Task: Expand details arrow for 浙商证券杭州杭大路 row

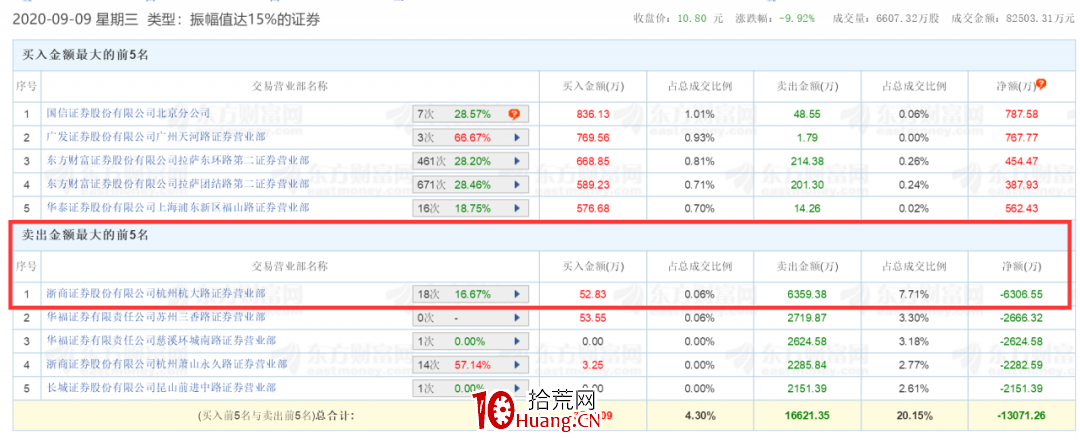Action: [517, 294]
